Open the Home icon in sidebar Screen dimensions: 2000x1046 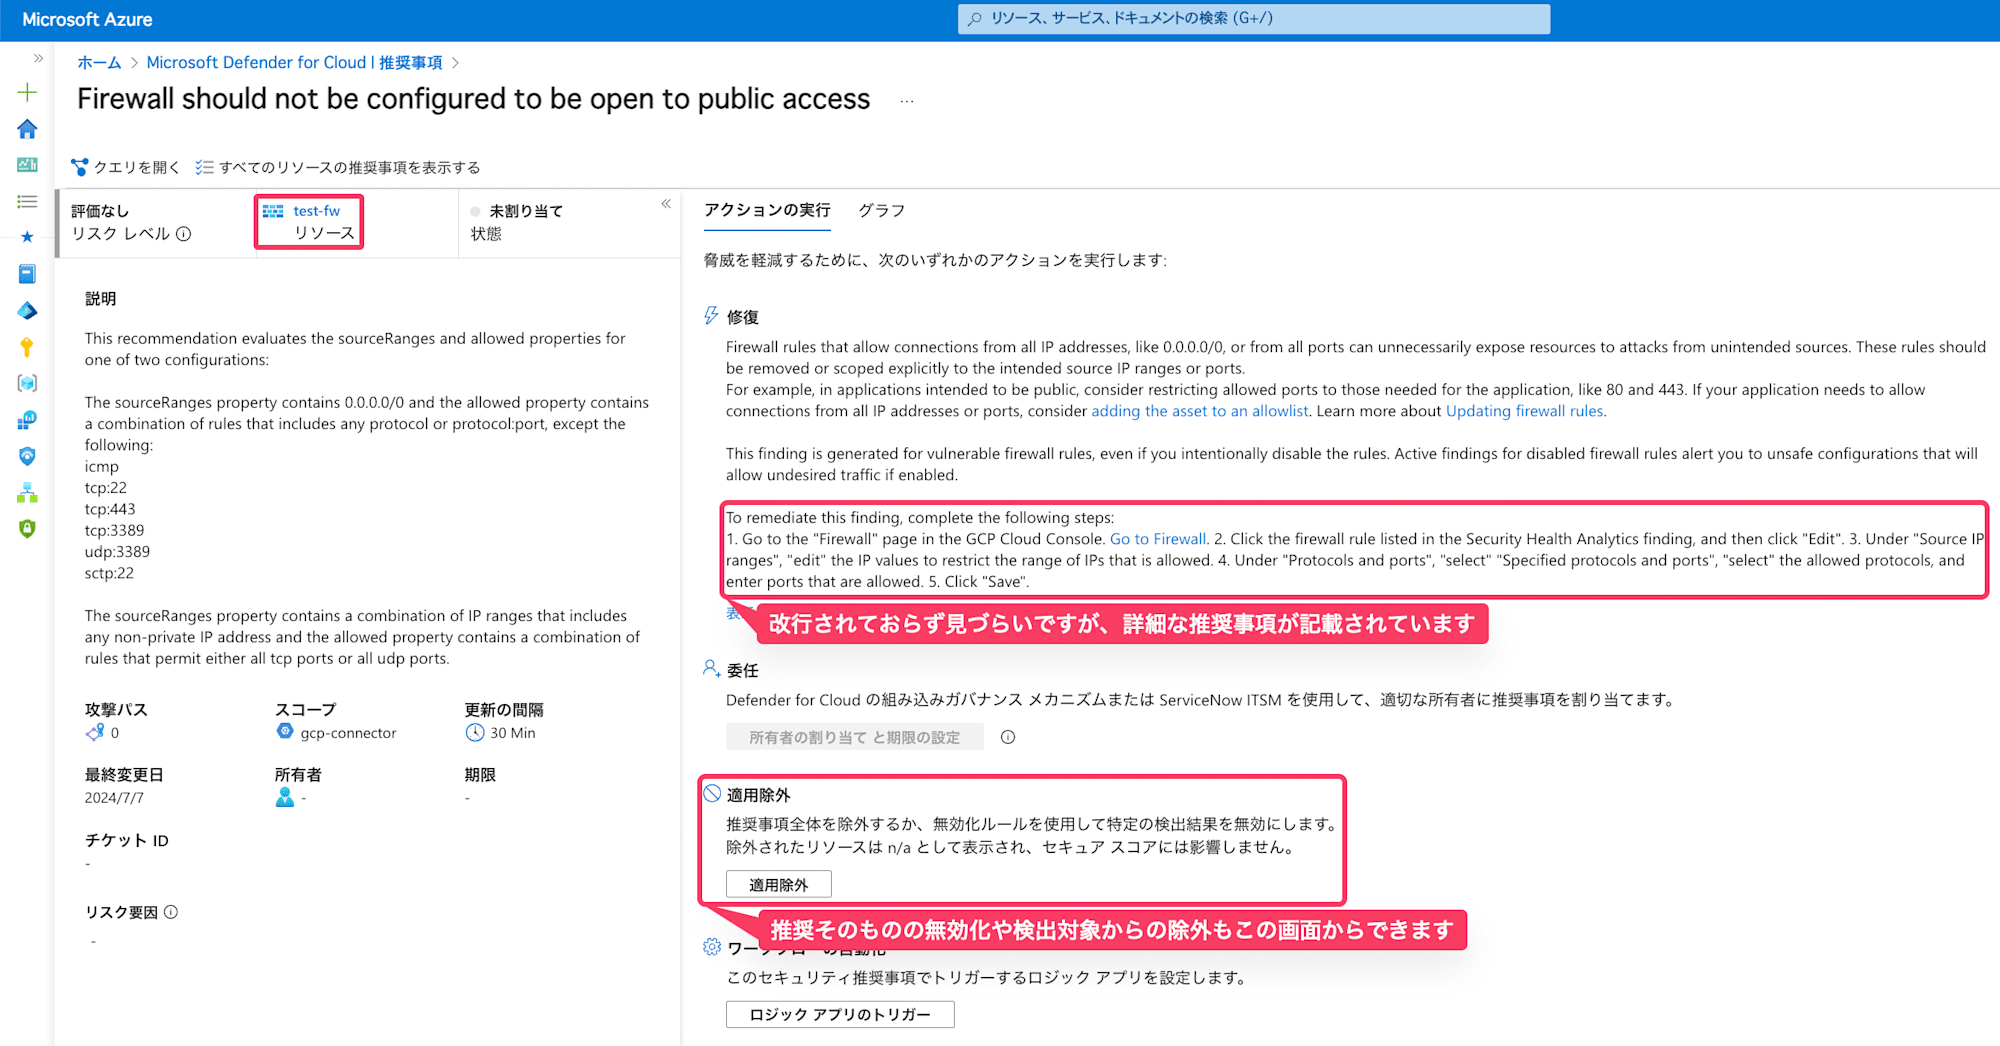[x=27, y=129]
